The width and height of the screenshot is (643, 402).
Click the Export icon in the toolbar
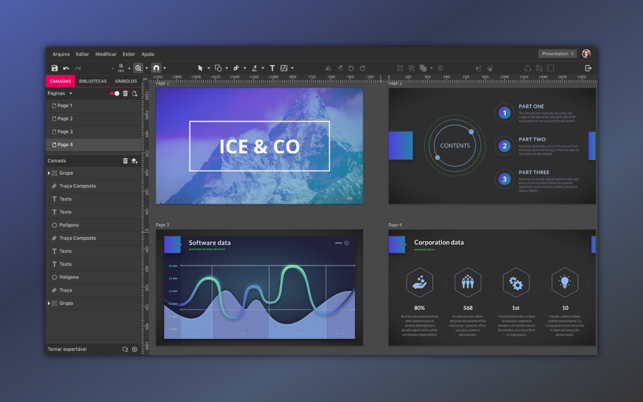click(x=588, y=68)
